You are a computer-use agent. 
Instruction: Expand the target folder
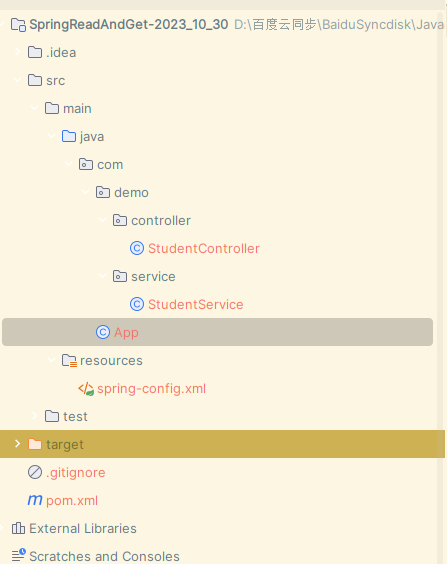coord(17,444)
